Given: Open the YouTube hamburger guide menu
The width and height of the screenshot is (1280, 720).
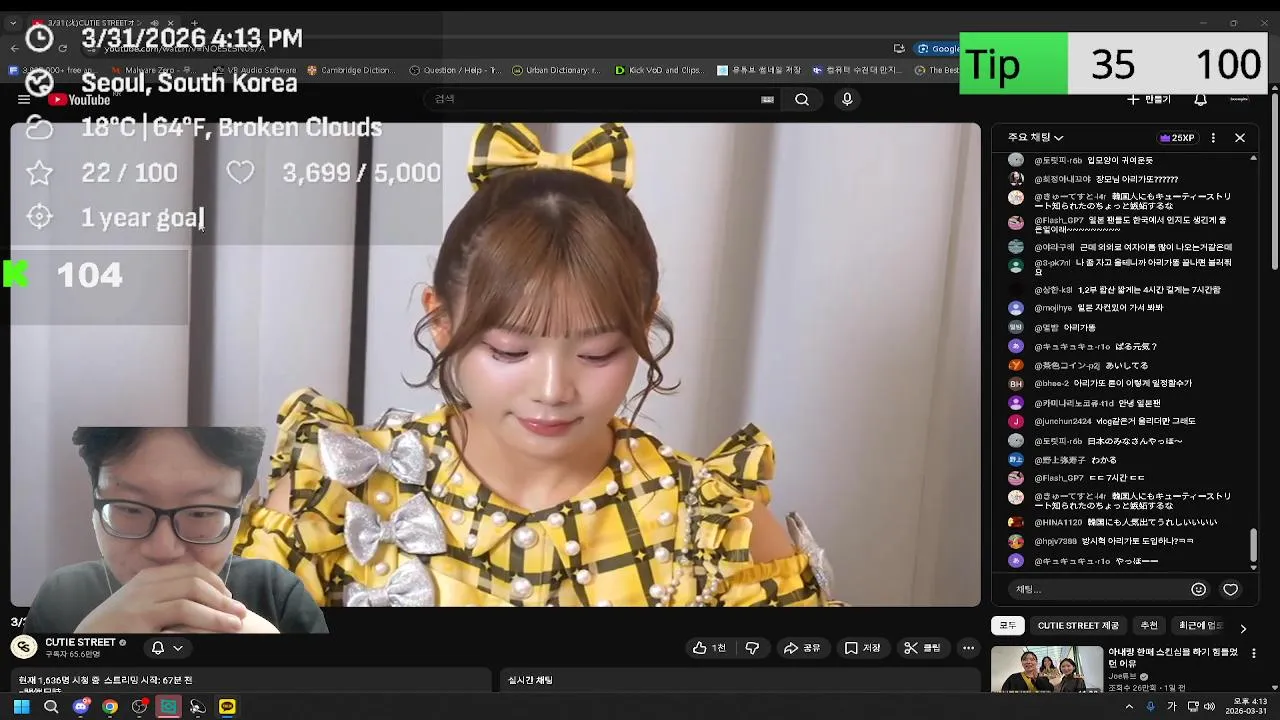Looking at the screenshot, I should click(23, 99).
